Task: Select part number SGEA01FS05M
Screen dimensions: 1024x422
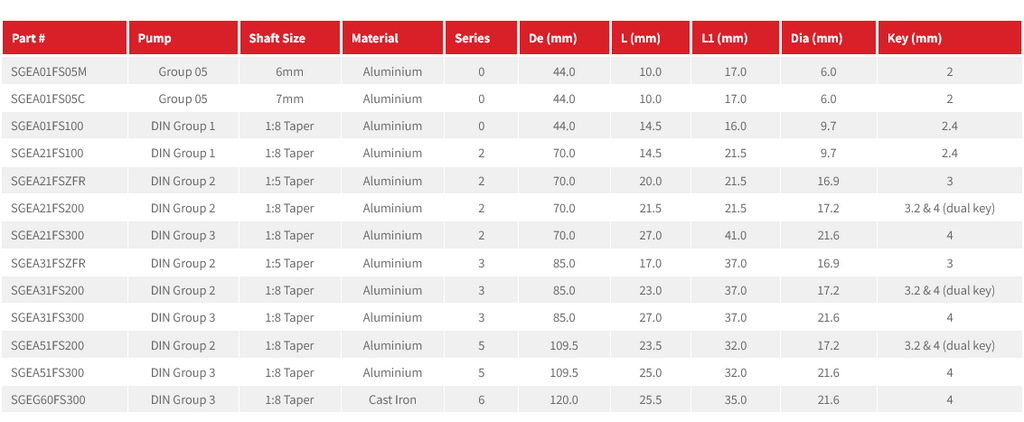Action: (49, 71)
